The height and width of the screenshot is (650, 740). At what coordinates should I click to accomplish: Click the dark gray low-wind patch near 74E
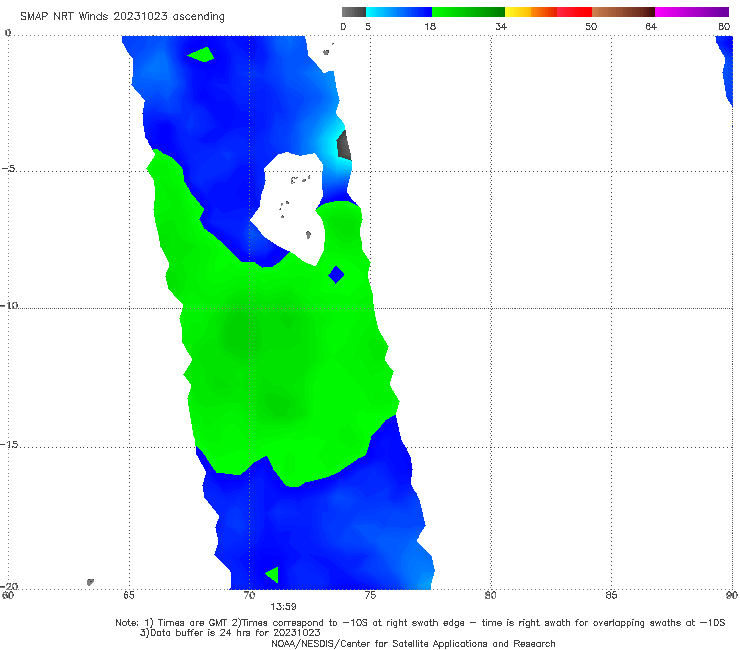tap(344, 145)
